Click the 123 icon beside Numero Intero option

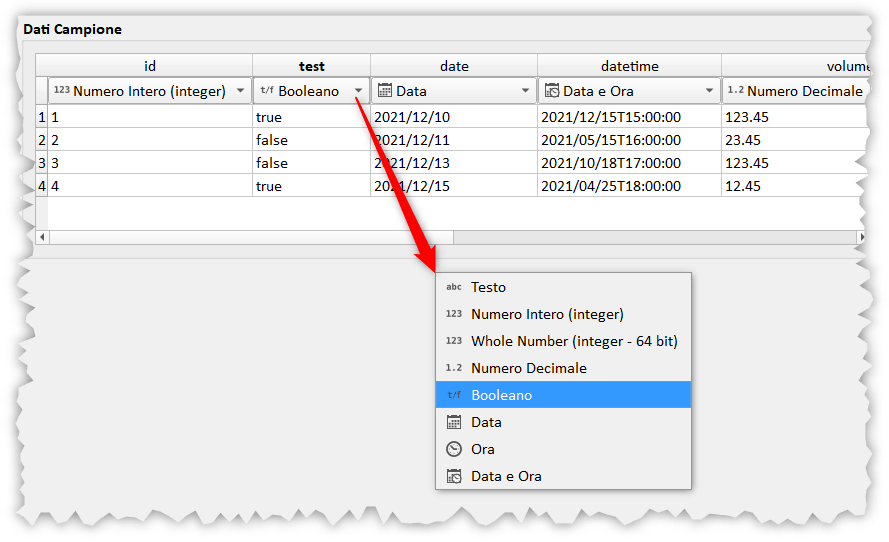[x=454, y=314]
